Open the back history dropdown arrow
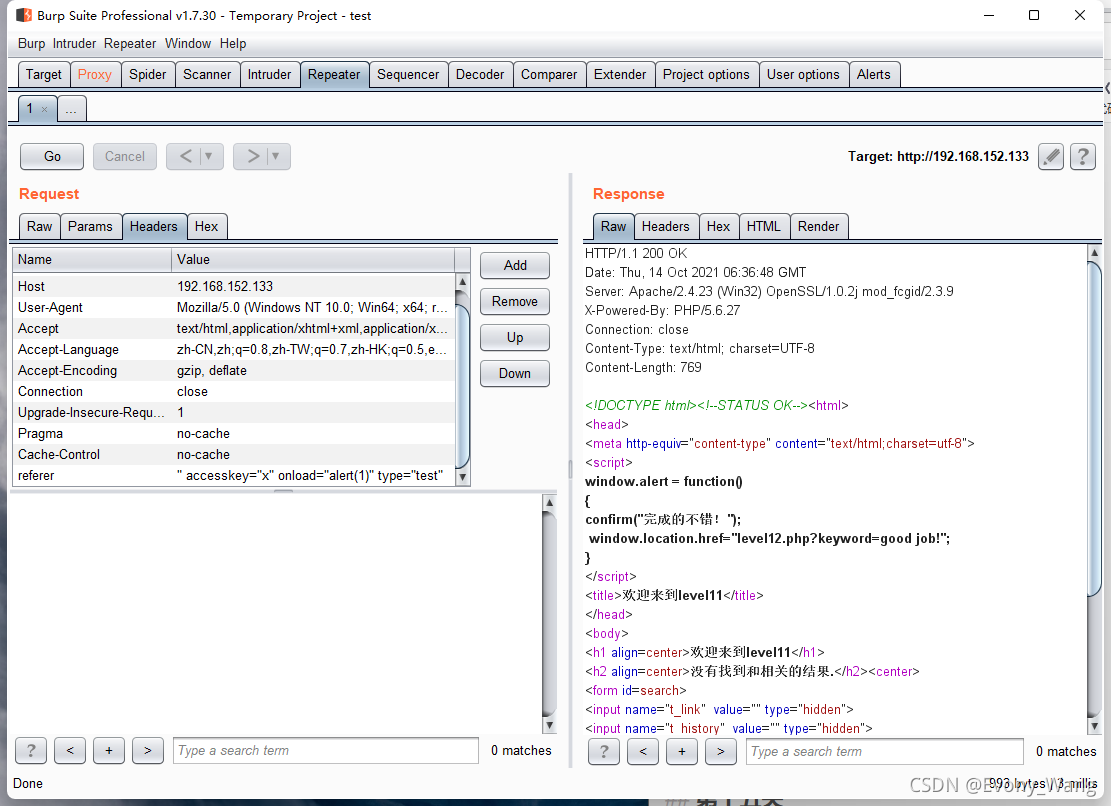Viewport: 1111px width, 806px height. [x=208, y=157]
